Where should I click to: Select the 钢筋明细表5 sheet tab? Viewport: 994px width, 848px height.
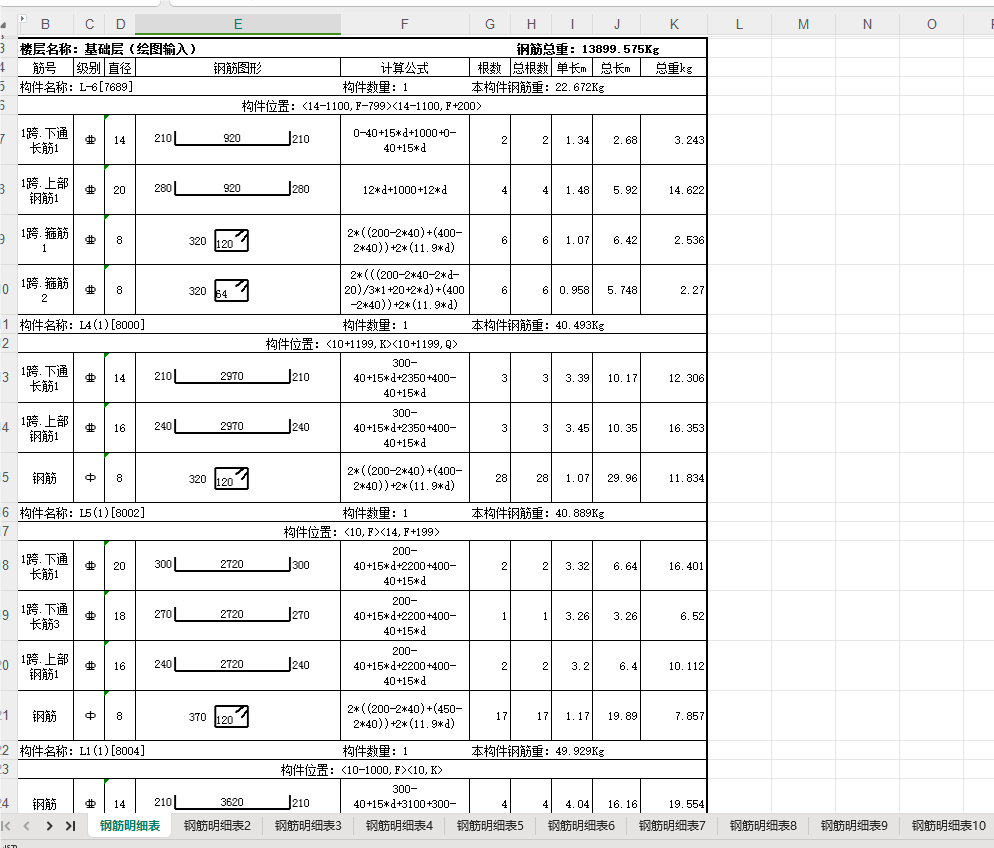point(490,826)
